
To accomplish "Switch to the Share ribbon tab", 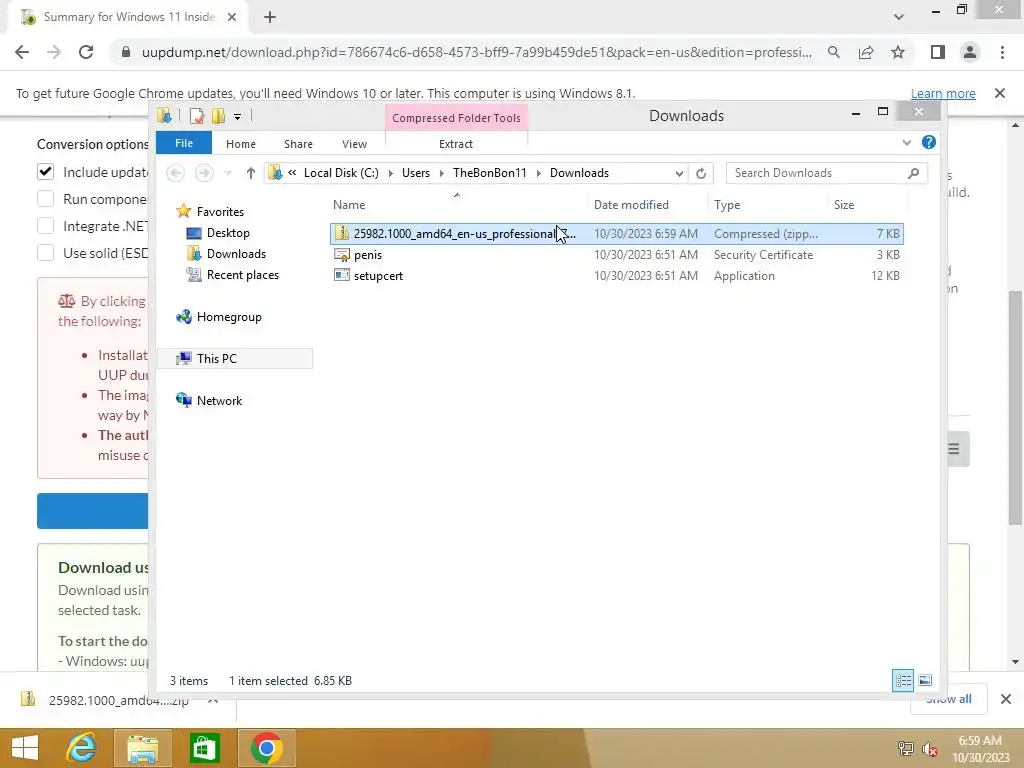I will [x=298, y=144].
